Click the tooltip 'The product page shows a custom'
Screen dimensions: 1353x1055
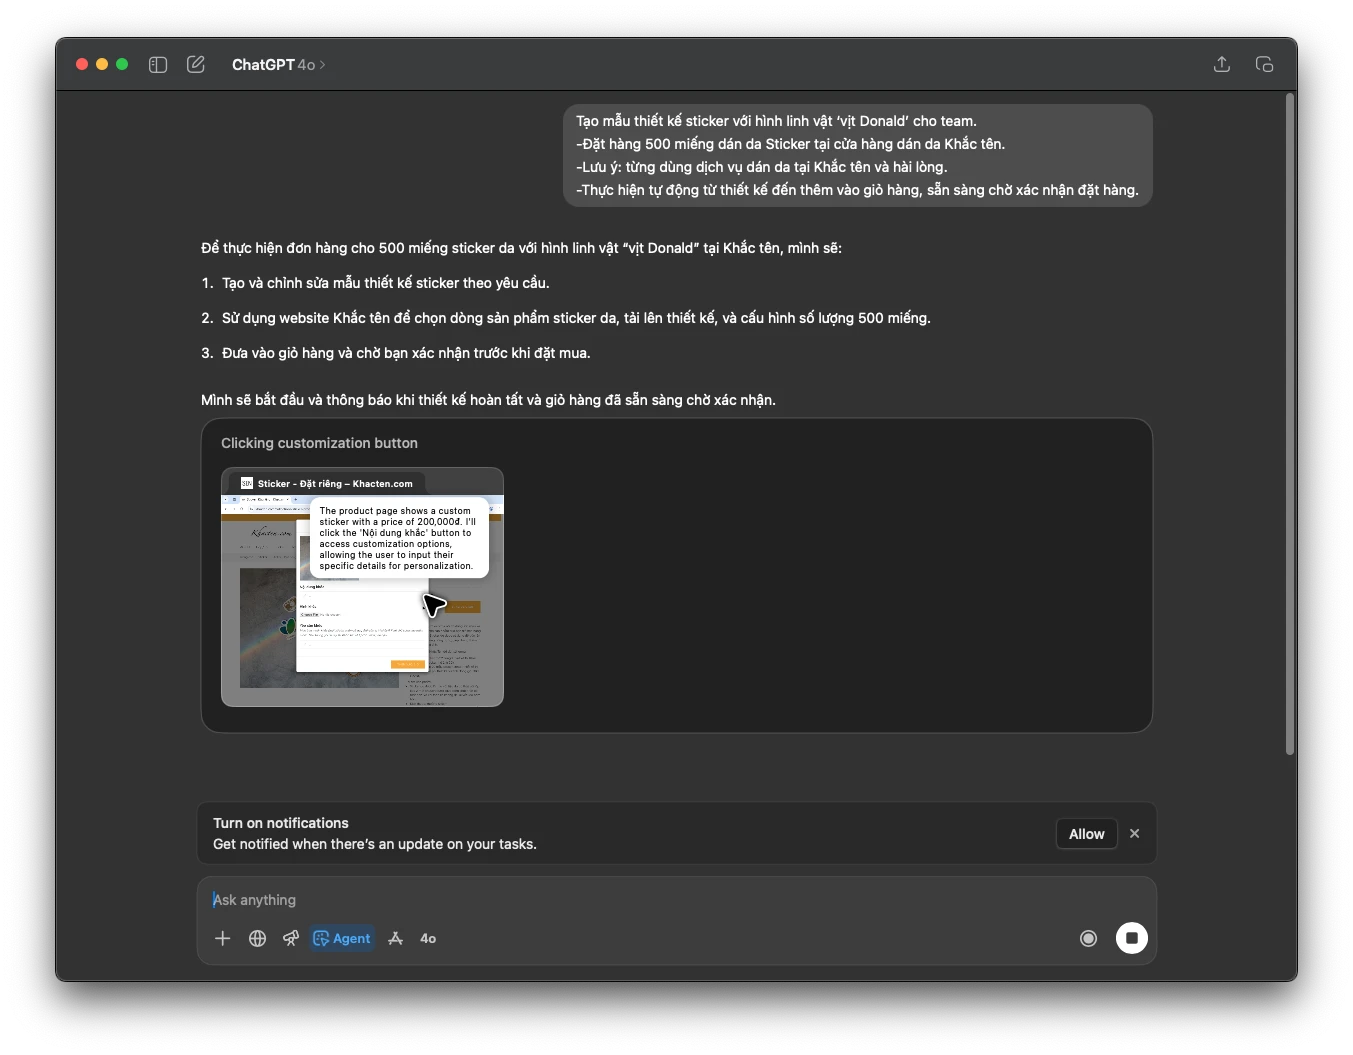coord(399,538)
